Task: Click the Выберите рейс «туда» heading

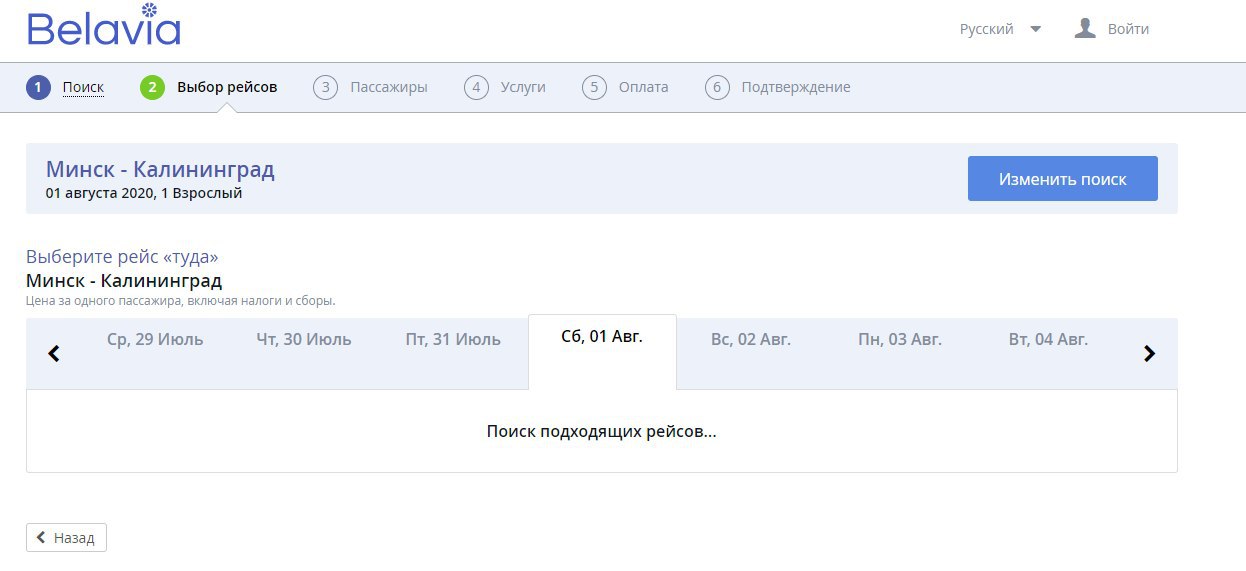Action: pyautogui.click(x=122, y=257)
